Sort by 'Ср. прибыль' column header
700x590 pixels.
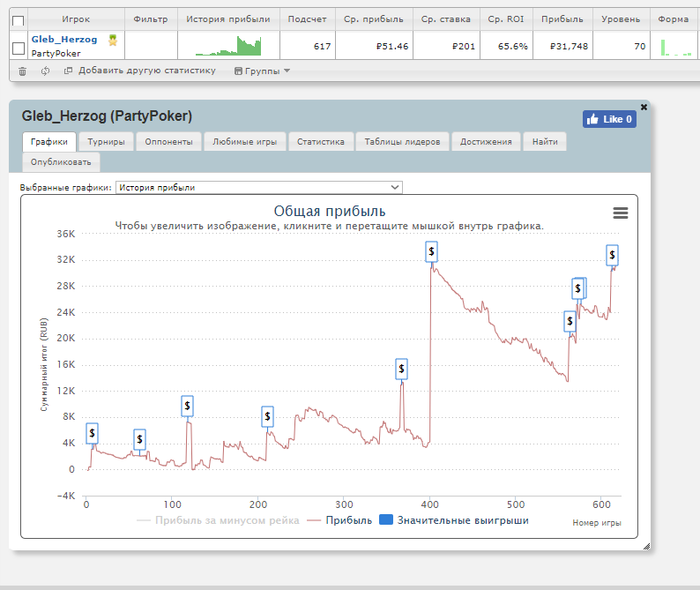click(374, 19)
